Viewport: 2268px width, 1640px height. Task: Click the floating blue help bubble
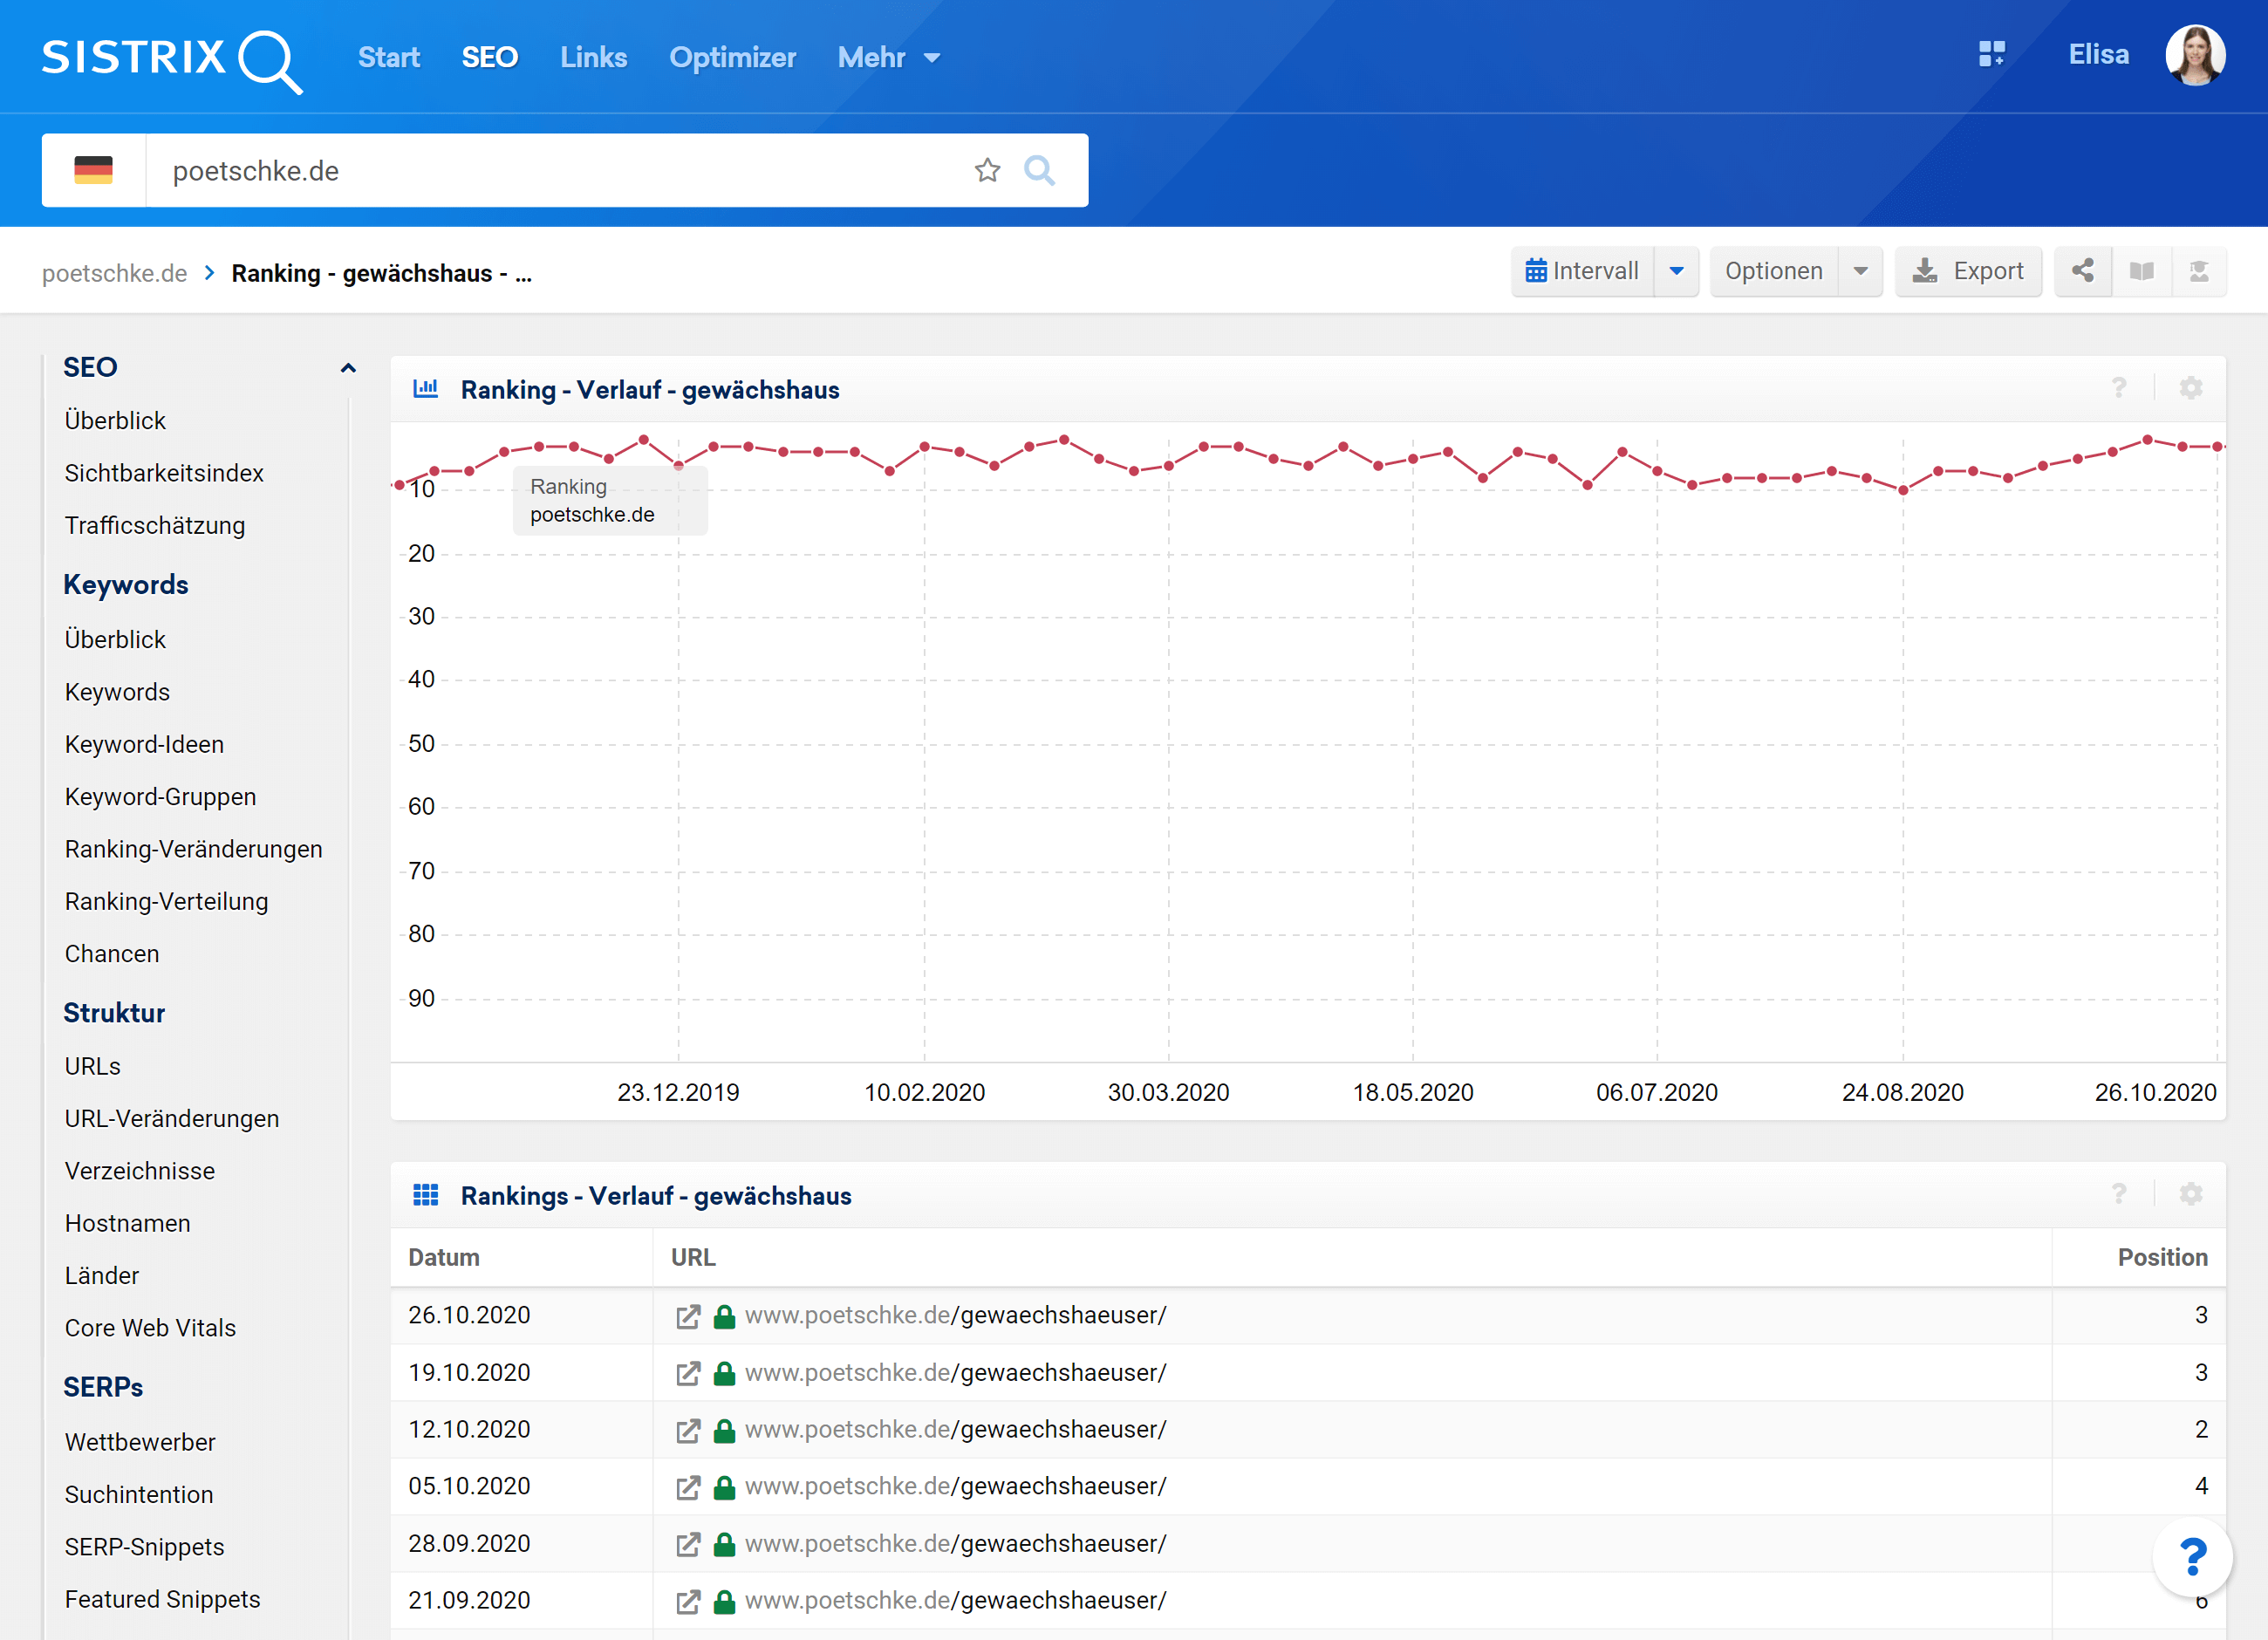(x=2192, y=1556)
